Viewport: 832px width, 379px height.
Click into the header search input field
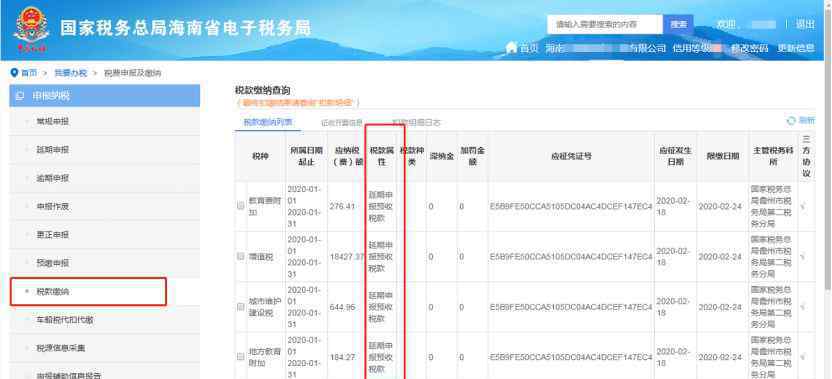point(605,24)
